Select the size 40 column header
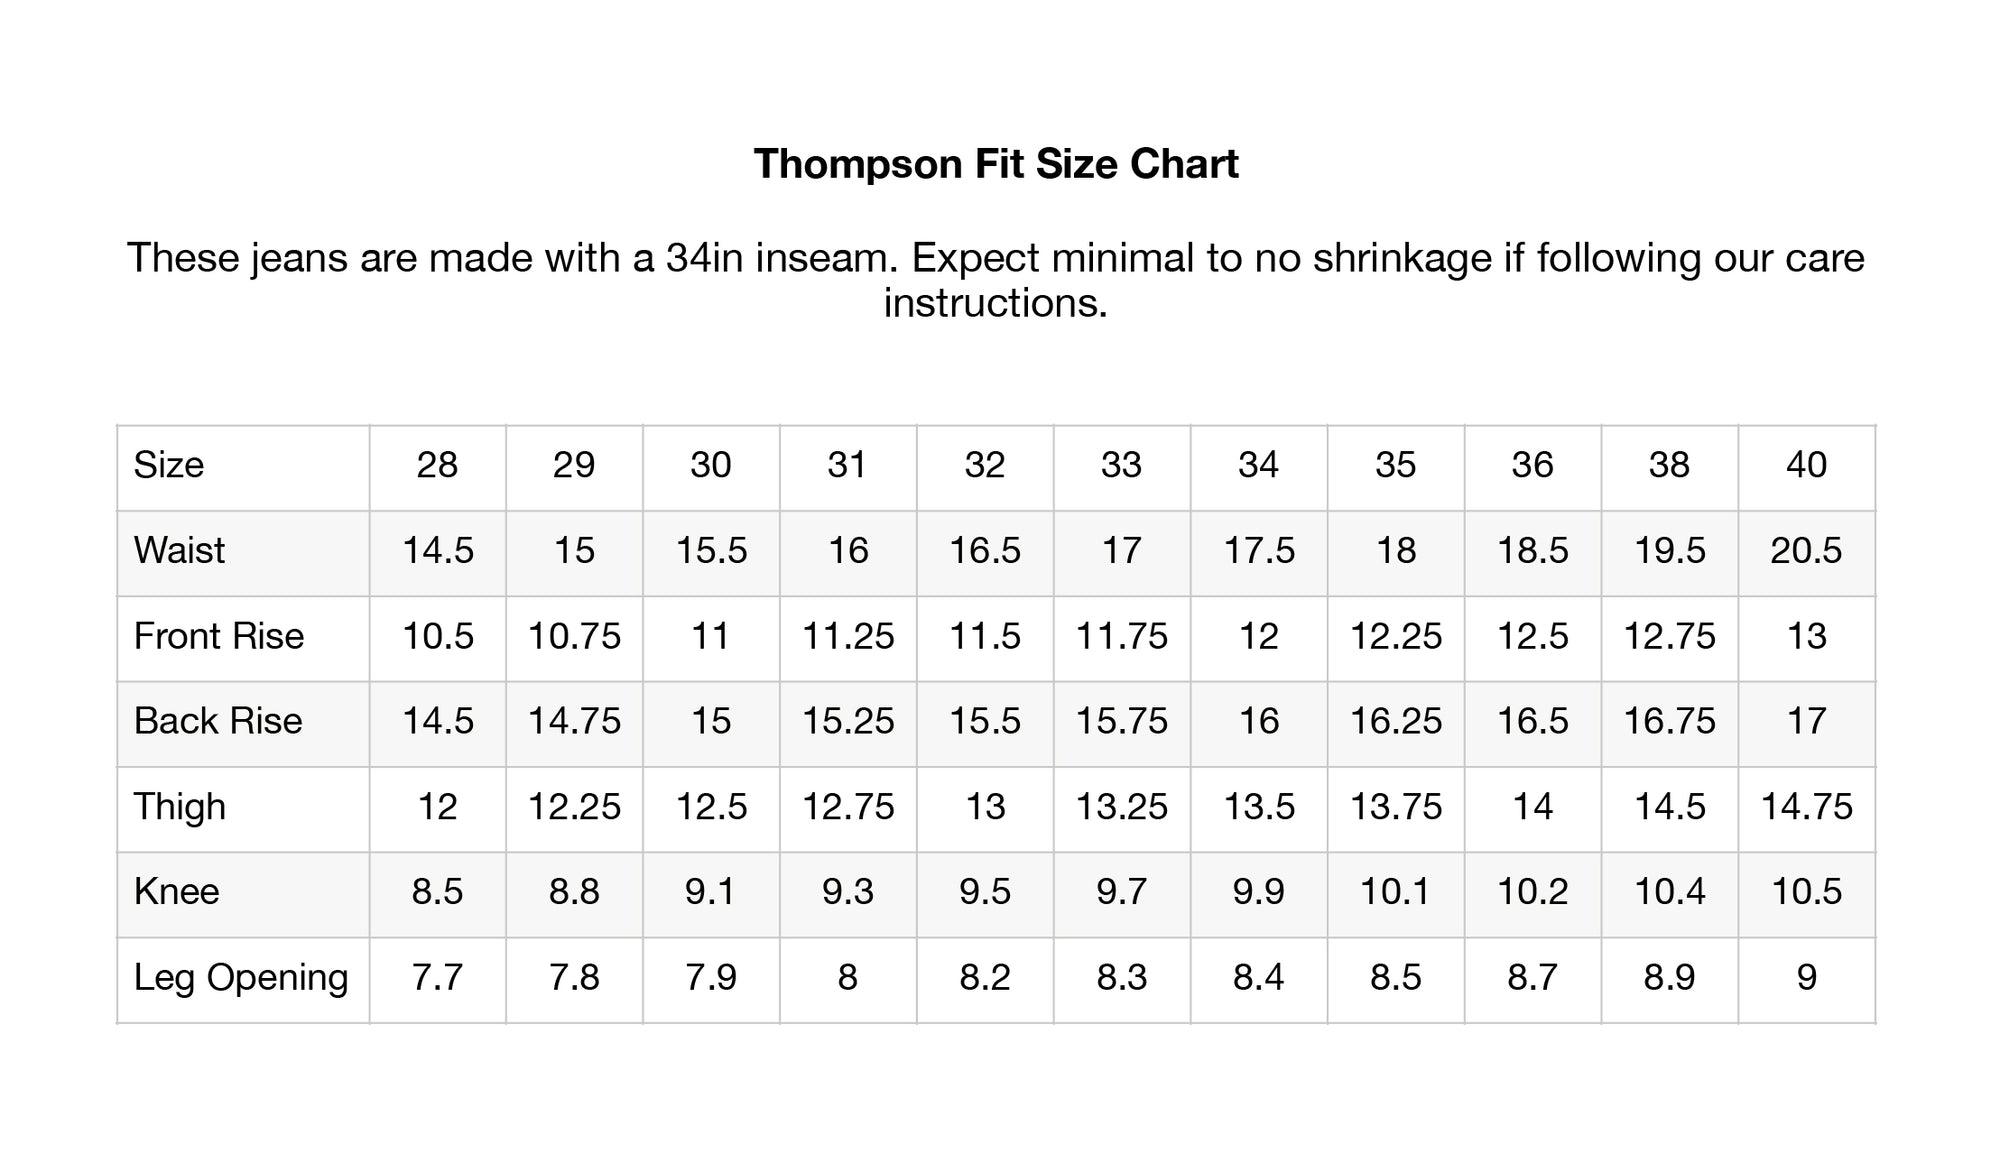 tap(1806, 465)
